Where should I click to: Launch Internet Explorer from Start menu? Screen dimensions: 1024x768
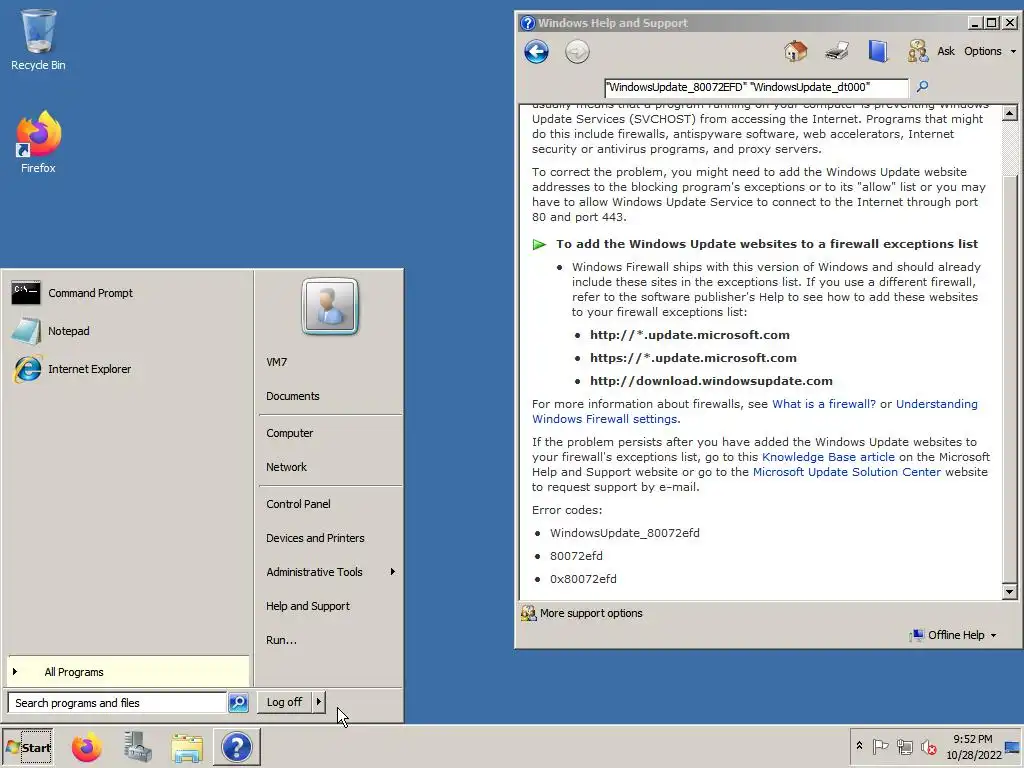point(127,369)
